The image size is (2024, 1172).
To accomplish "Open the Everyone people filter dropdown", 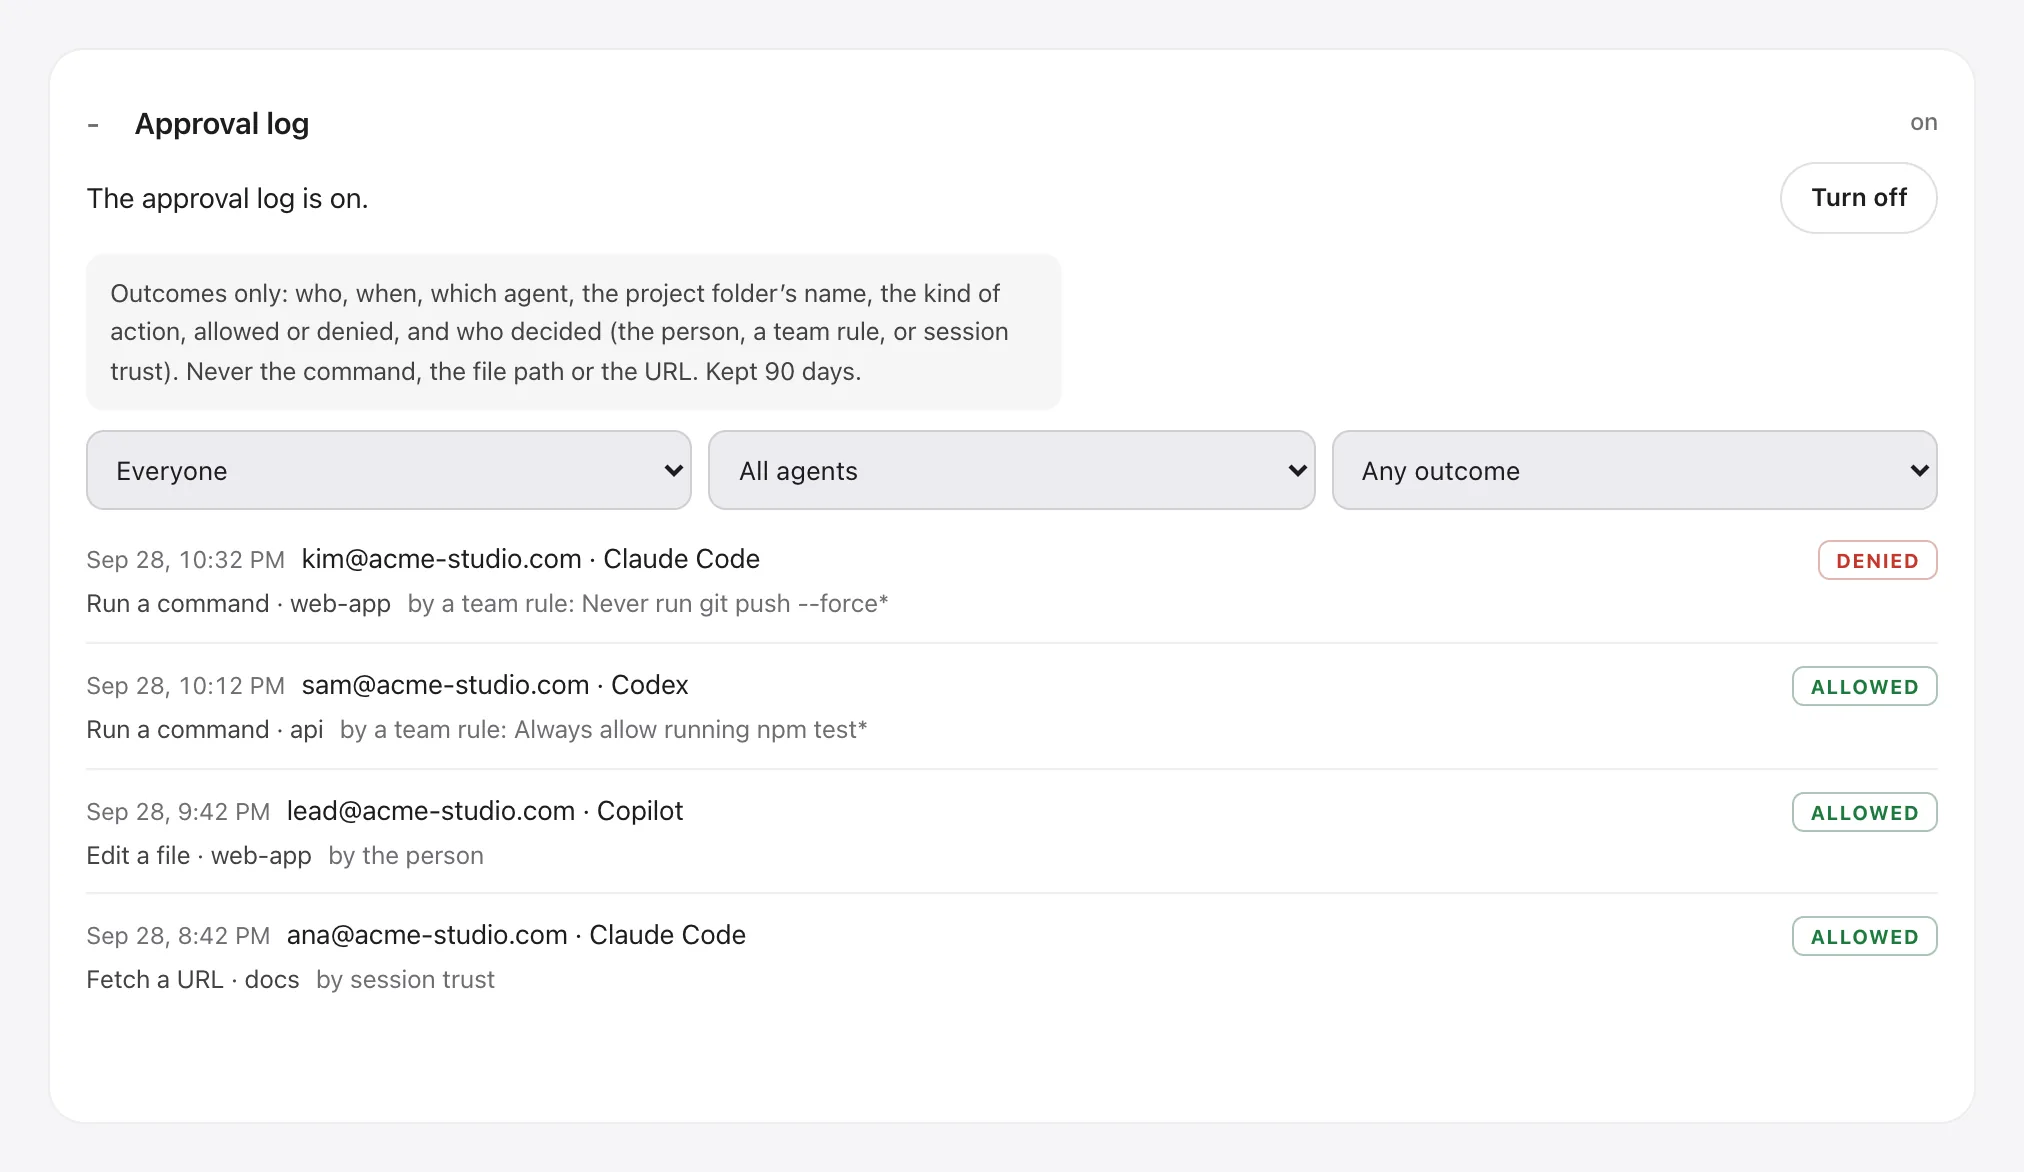I will (389, 470).
